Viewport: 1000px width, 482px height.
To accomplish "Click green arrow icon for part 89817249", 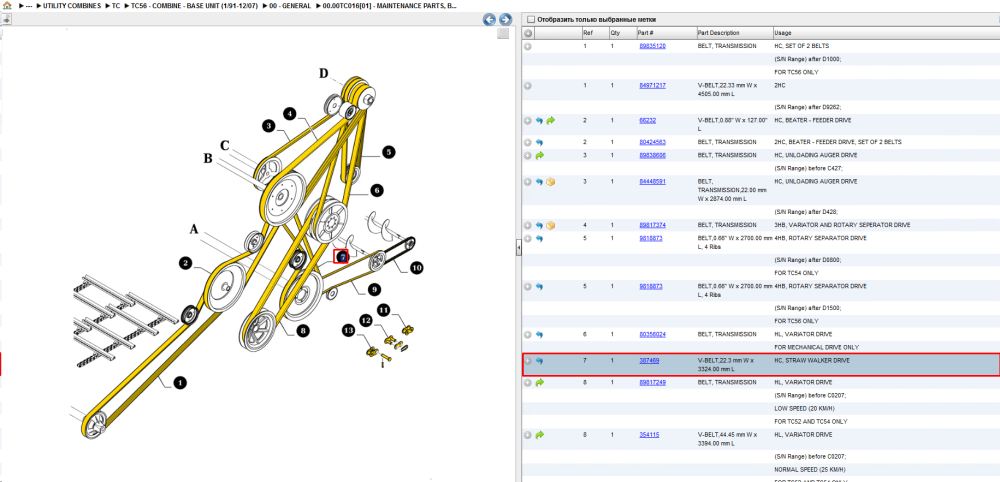I will [540, 383].
